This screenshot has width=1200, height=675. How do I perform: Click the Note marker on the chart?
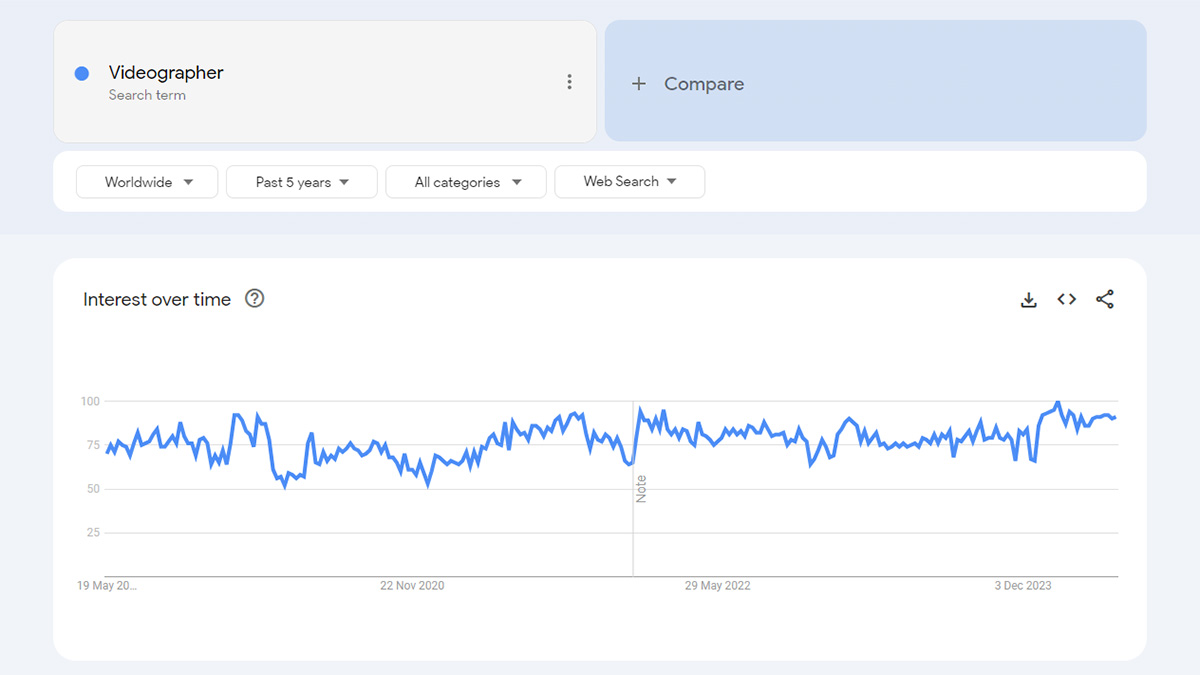[x=641, y=489]
